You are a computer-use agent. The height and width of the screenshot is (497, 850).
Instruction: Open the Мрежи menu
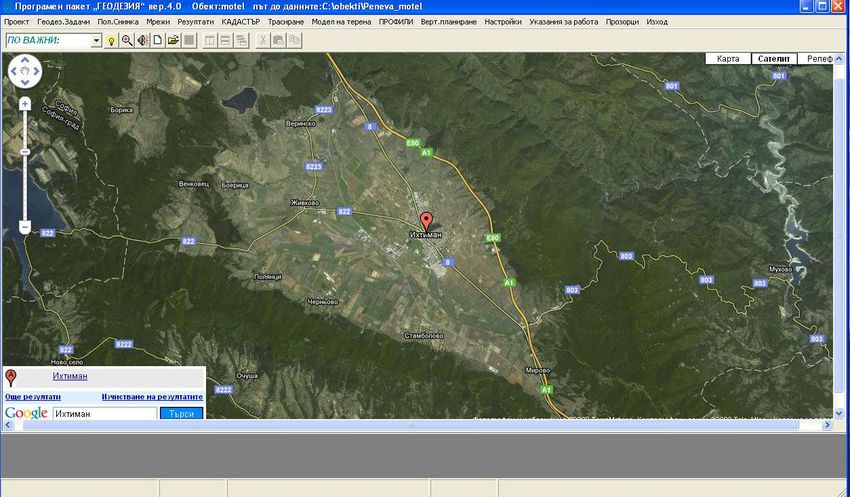(x=158, y=22)
